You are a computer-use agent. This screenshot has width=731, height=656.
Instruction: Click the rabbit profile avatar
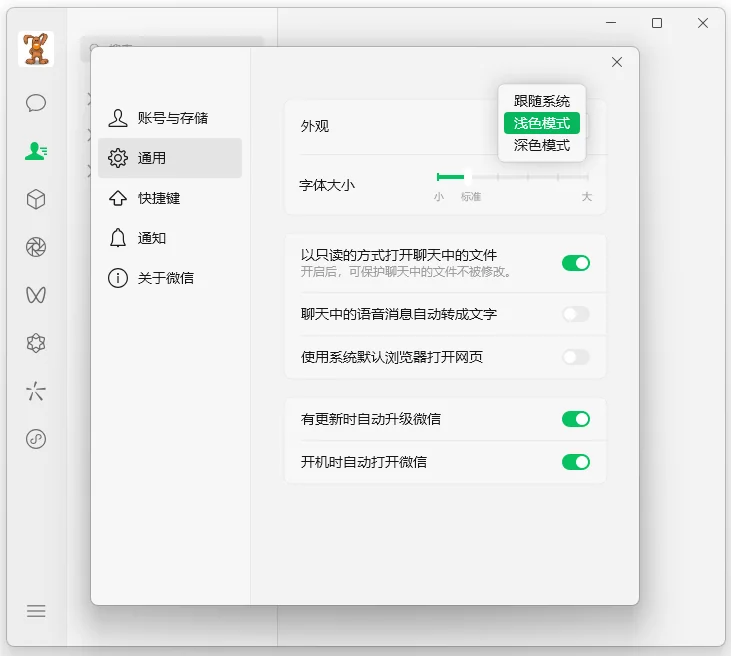point(36,49)
